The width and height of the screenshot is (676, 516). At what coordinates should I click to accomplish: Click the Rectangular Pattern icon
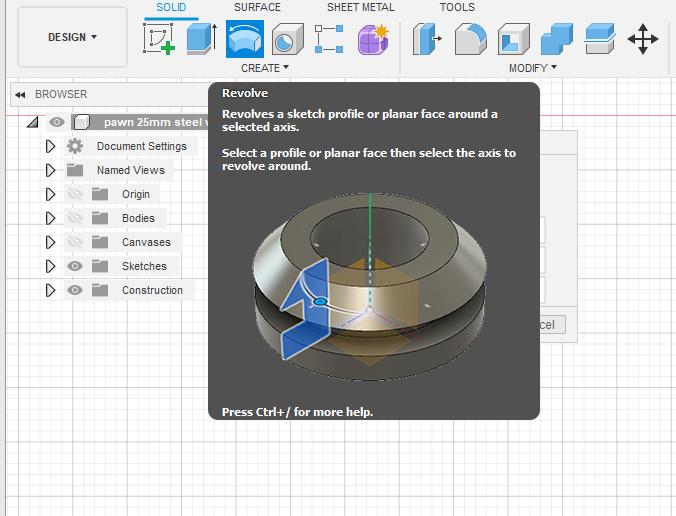[329, 39]
